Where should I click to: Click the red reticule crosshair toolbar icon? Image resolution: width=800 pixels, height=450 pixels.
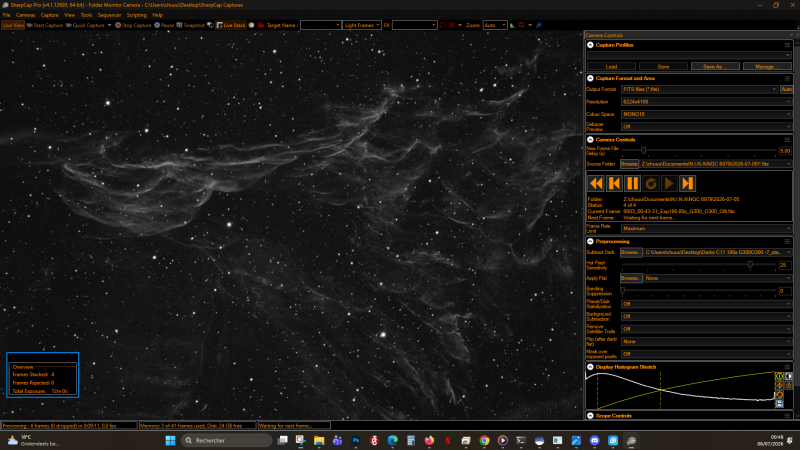coord(452,25)
